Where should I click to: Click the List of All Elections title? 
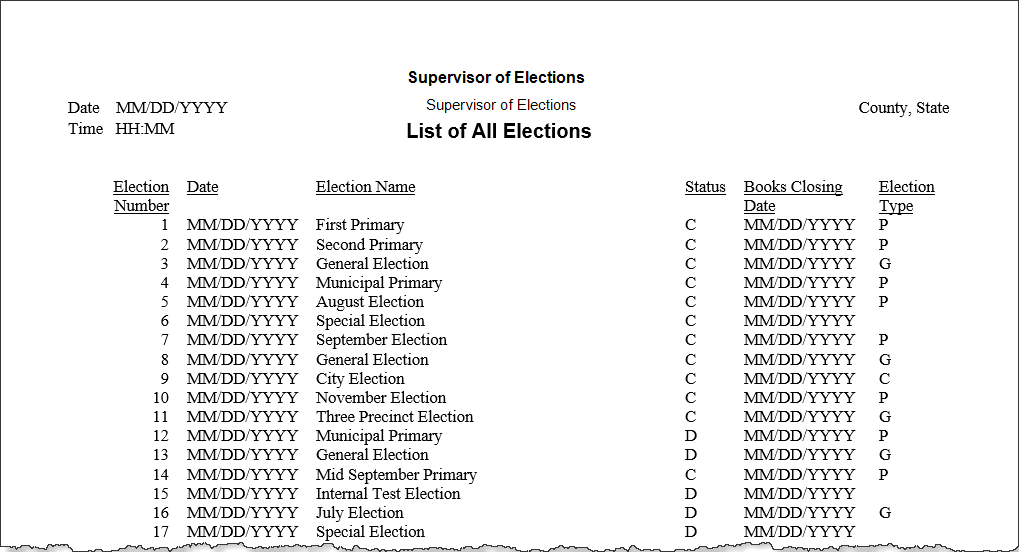tap(498, 131)
